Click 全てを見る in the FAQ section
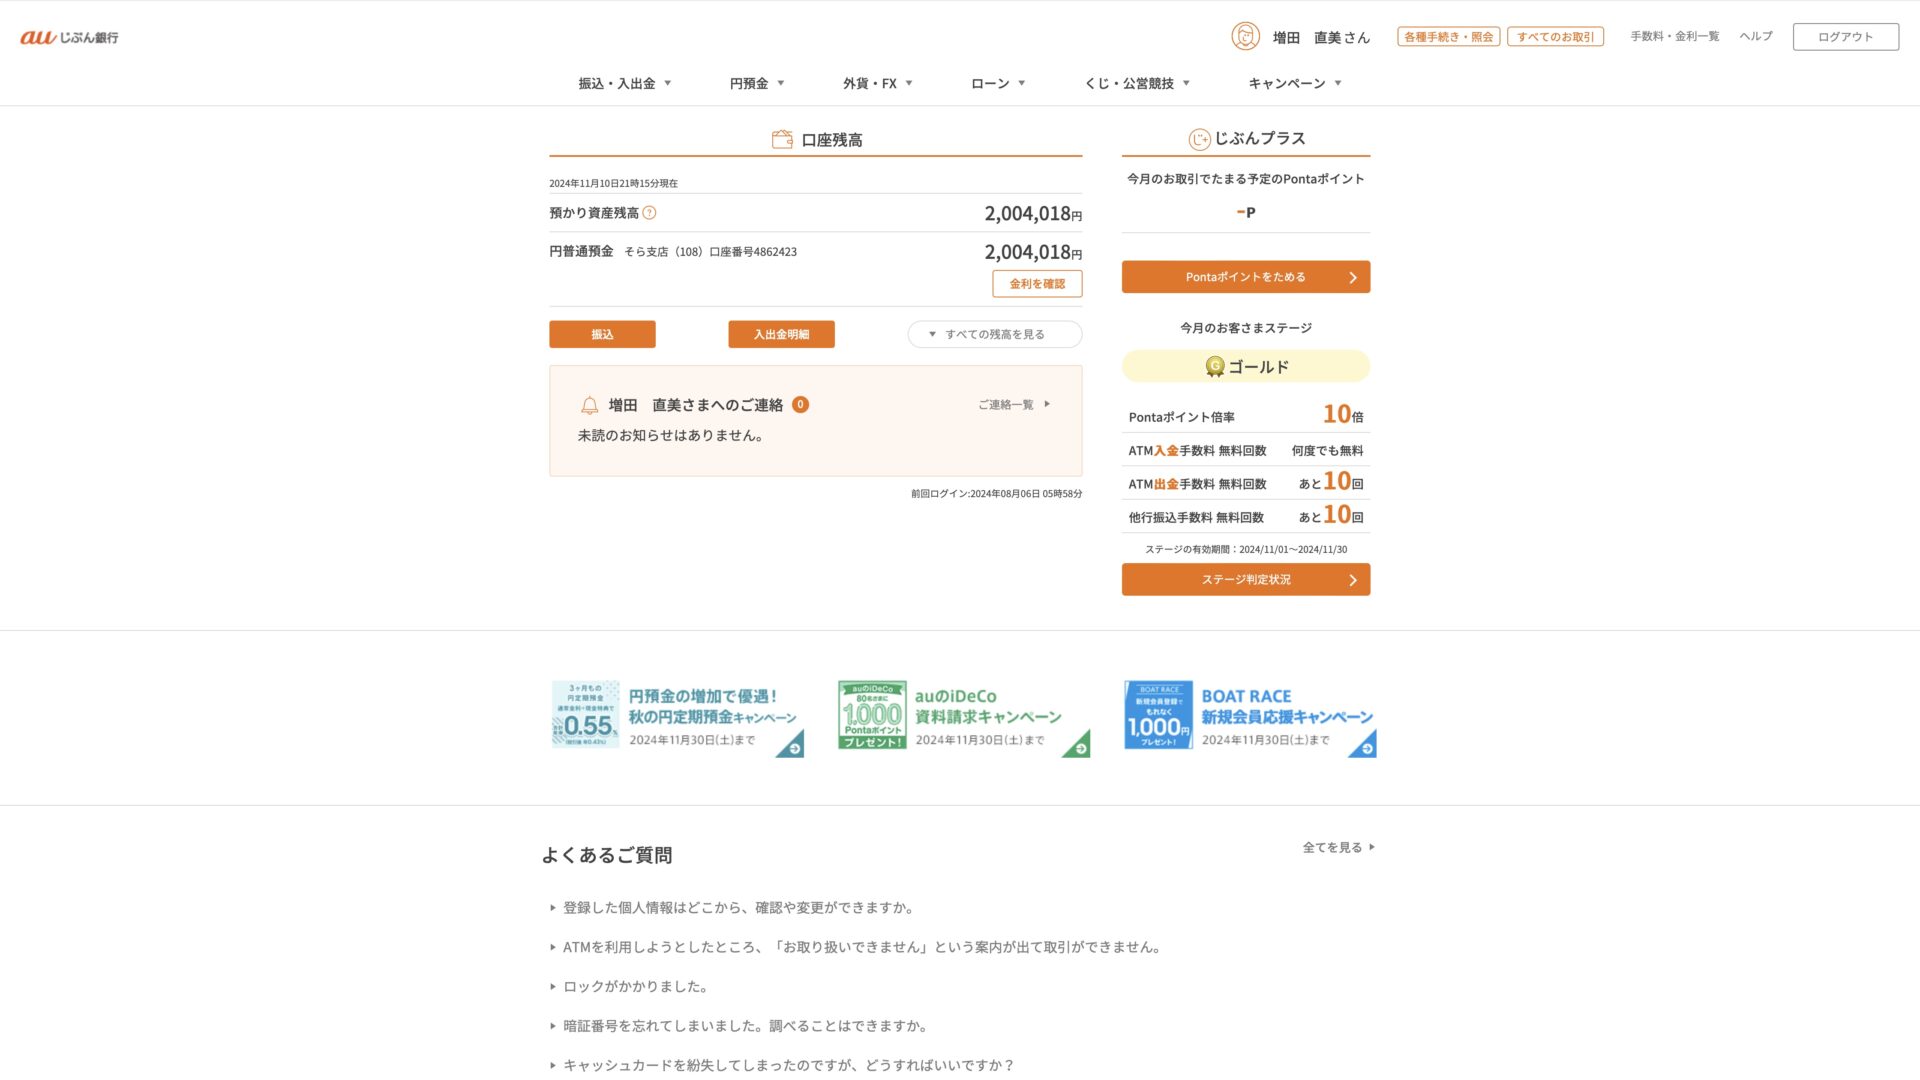The height and width of the screenshot is (1080, 1920). pyautogui.click(x=1338, y=847)
